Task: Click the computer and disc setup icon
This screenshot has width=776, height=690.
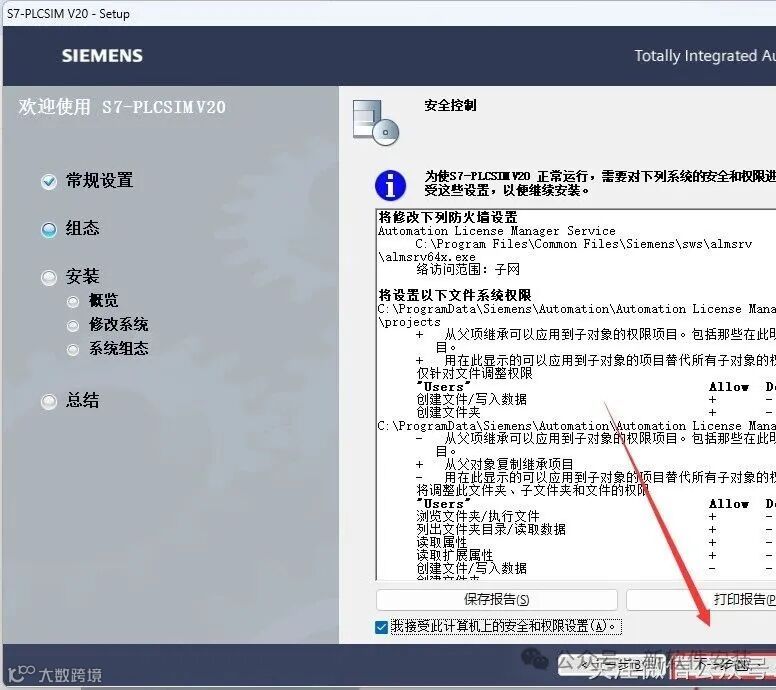Action: pos(376,122)
